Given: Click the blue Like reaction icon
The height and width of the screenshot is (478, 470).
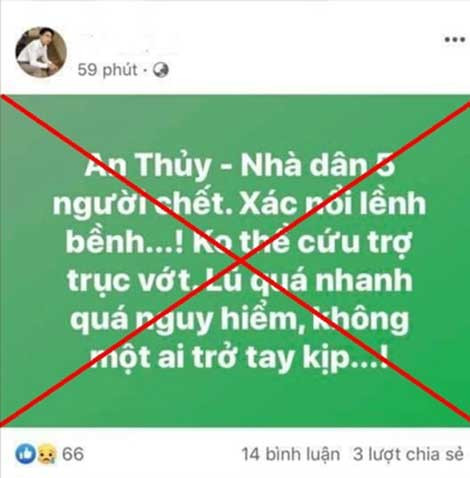Looking at the screenshot, I should pyautogui.click(x=25, y=454).
